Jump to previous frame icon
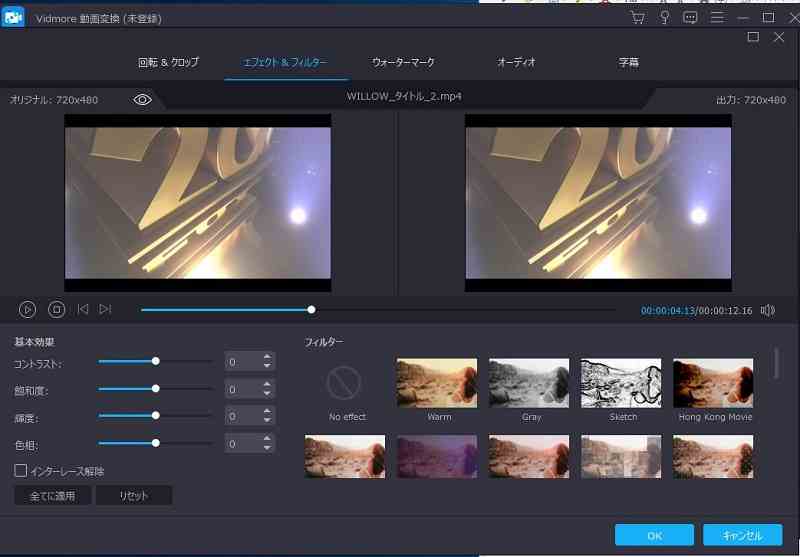Image resolution: width=800 pixels, height=557 pixels. click(x=83, y=310)
